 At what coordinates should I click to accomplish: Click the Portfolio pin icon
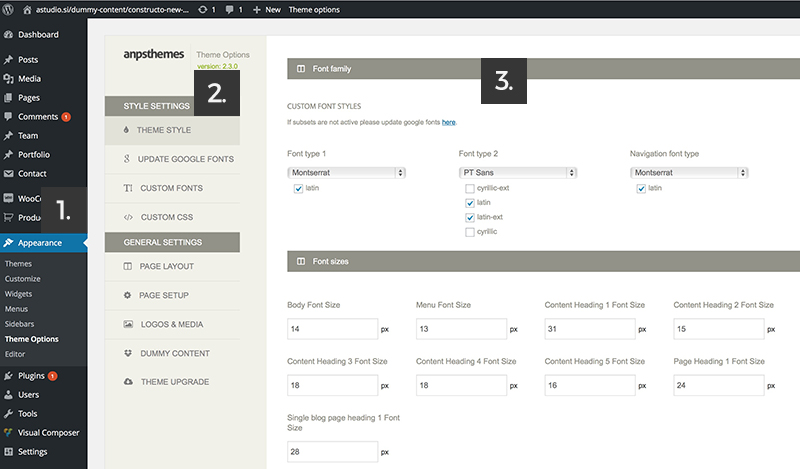point(8,155)
